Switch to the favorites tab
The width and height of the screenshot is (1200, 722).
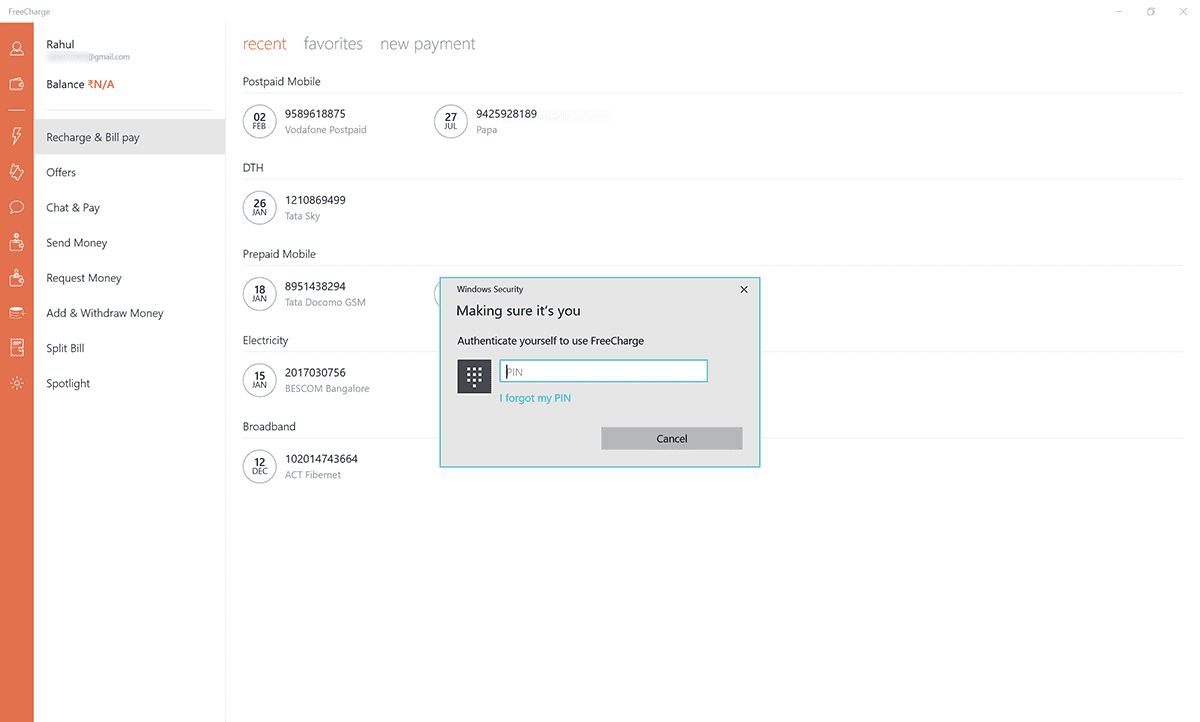333,44
